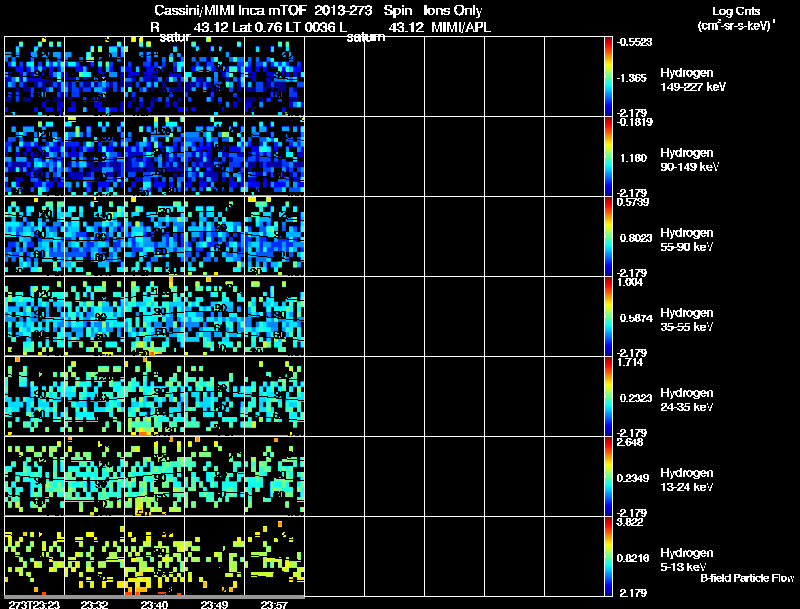Select the 23:40 time label on axis
Screen dimensions: 800x609
tap(154, 604)
